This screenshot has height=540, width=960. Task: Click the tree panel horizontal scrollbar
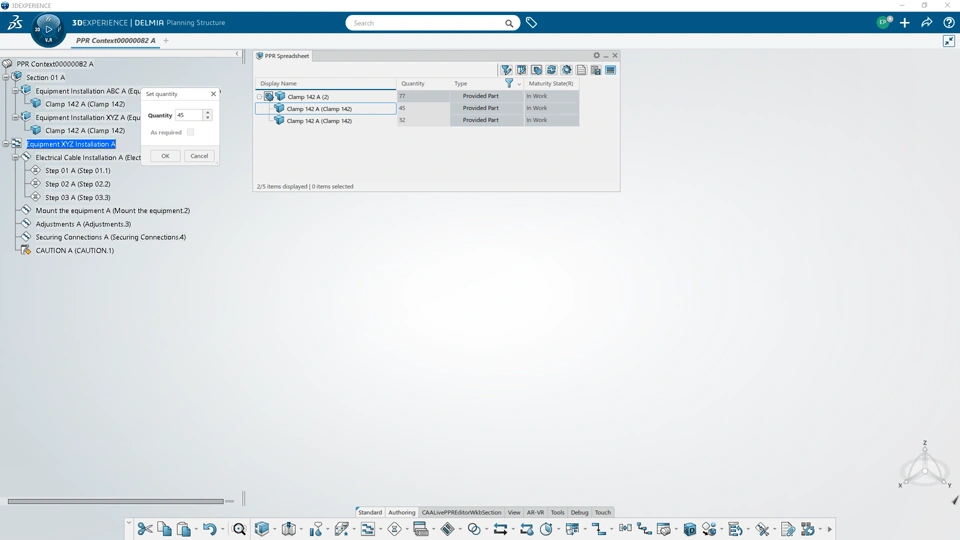(x=116, y=501)
